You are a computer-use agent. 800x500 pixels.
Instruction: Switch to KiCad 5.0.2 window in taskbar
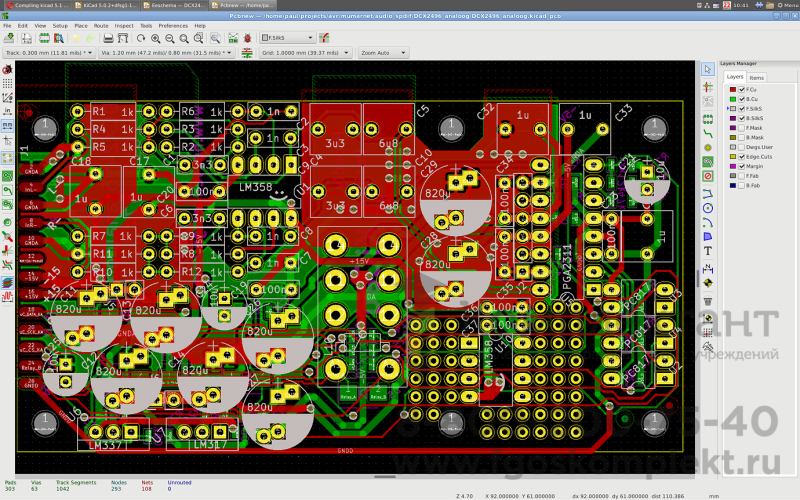105,5
